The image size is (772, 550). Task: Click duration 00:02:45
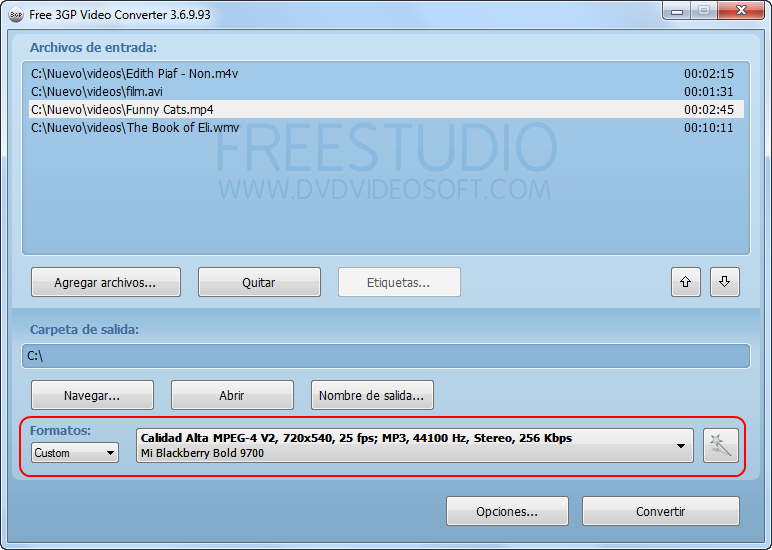click(708, 110)
